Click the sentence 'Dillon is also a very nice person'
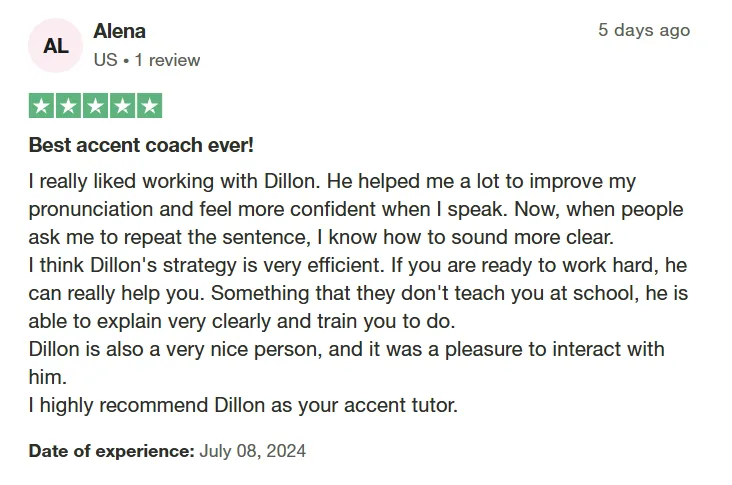Screen dimensions: 732x485 coord(175,349)
